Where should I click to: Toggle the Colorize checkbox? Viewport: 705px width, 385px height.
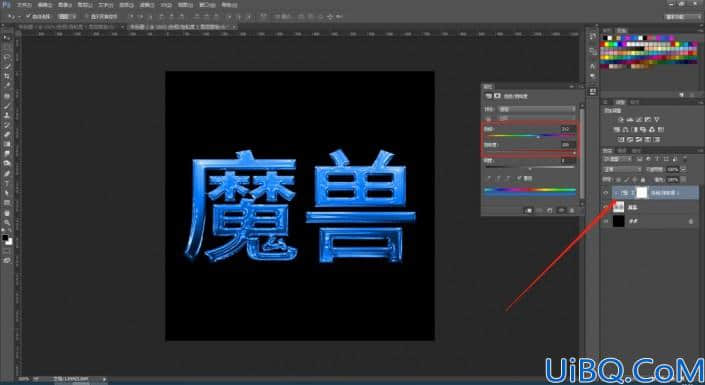519,179
